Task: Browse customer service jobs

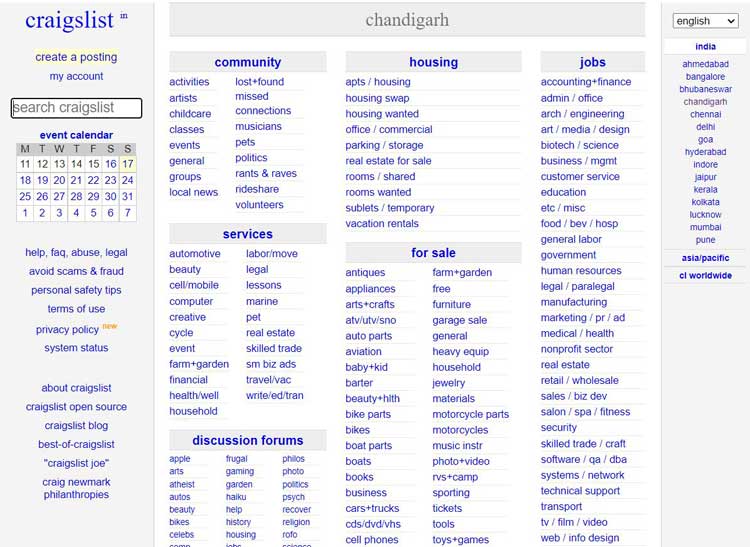Action: pyautogui.click(x=580, y=176)
